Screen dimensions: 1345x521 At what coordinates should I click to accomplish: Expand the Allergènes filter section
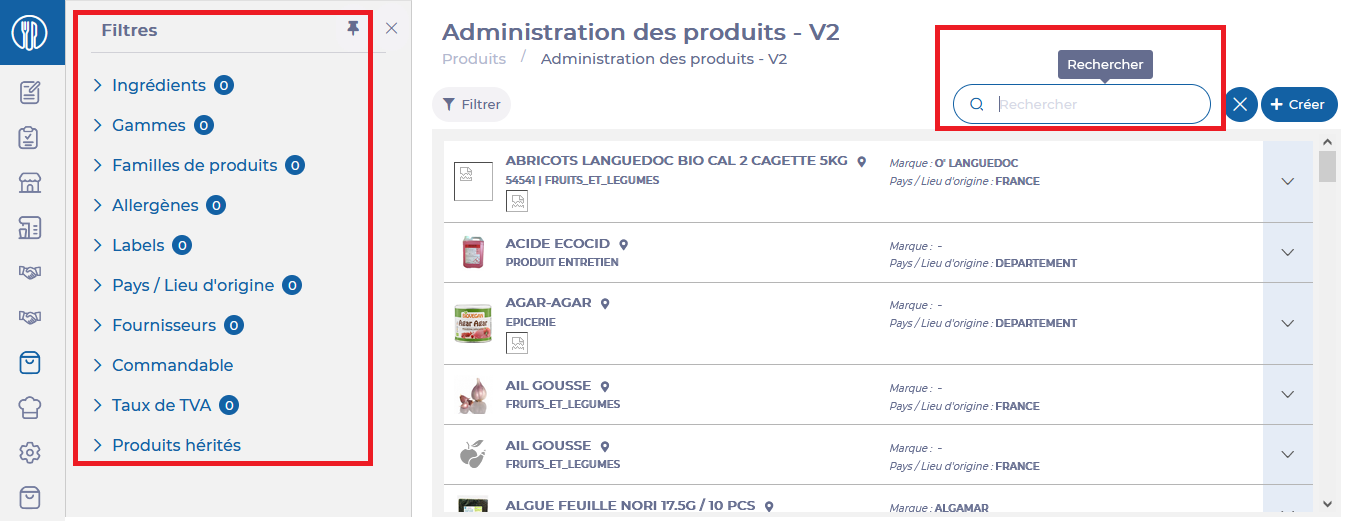point(158,205)
